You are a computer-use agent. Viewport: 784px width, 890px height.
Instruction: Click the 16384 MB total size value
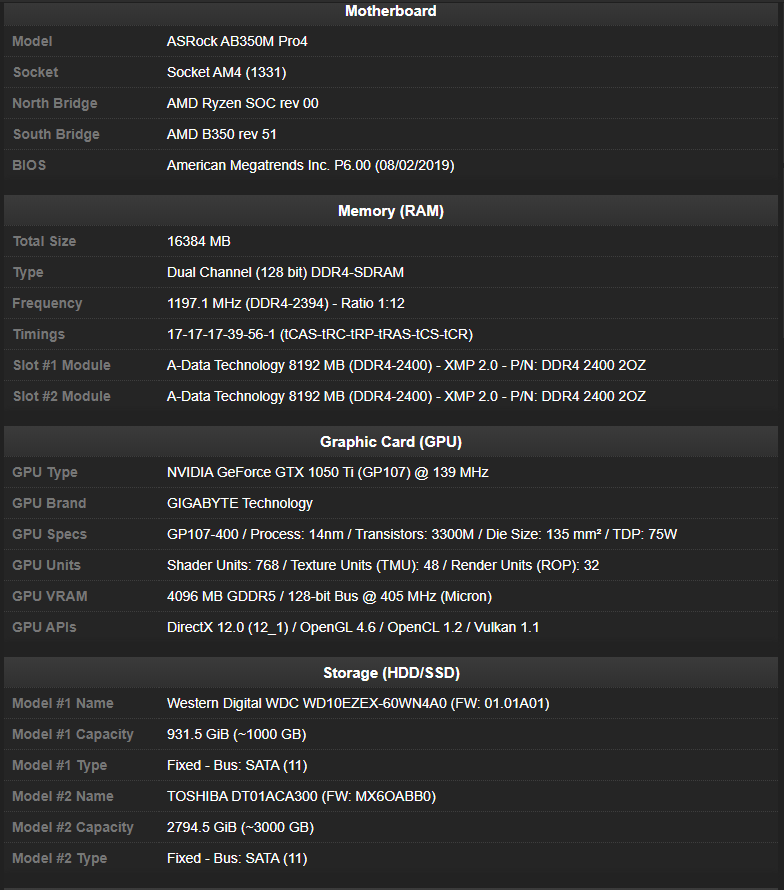coord(199,241)
